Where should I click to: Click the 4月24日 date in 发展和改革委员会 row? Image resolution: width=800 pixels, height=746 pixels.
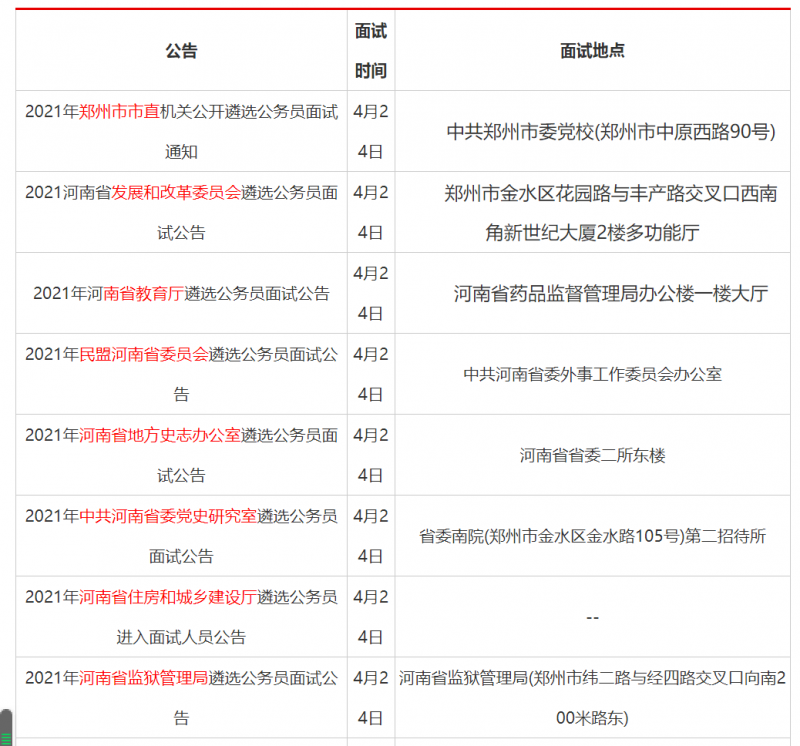371,213
